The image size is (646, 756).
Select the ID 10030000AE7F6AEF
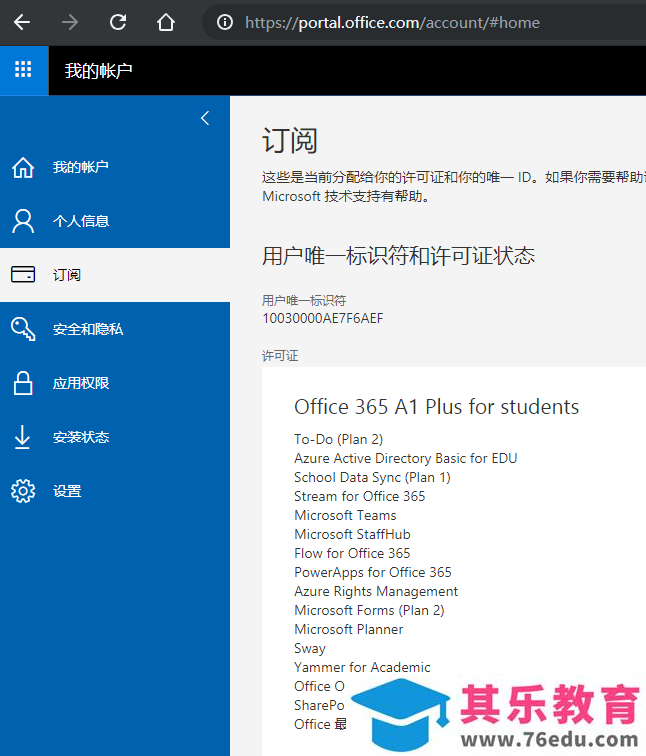[323, 318]
